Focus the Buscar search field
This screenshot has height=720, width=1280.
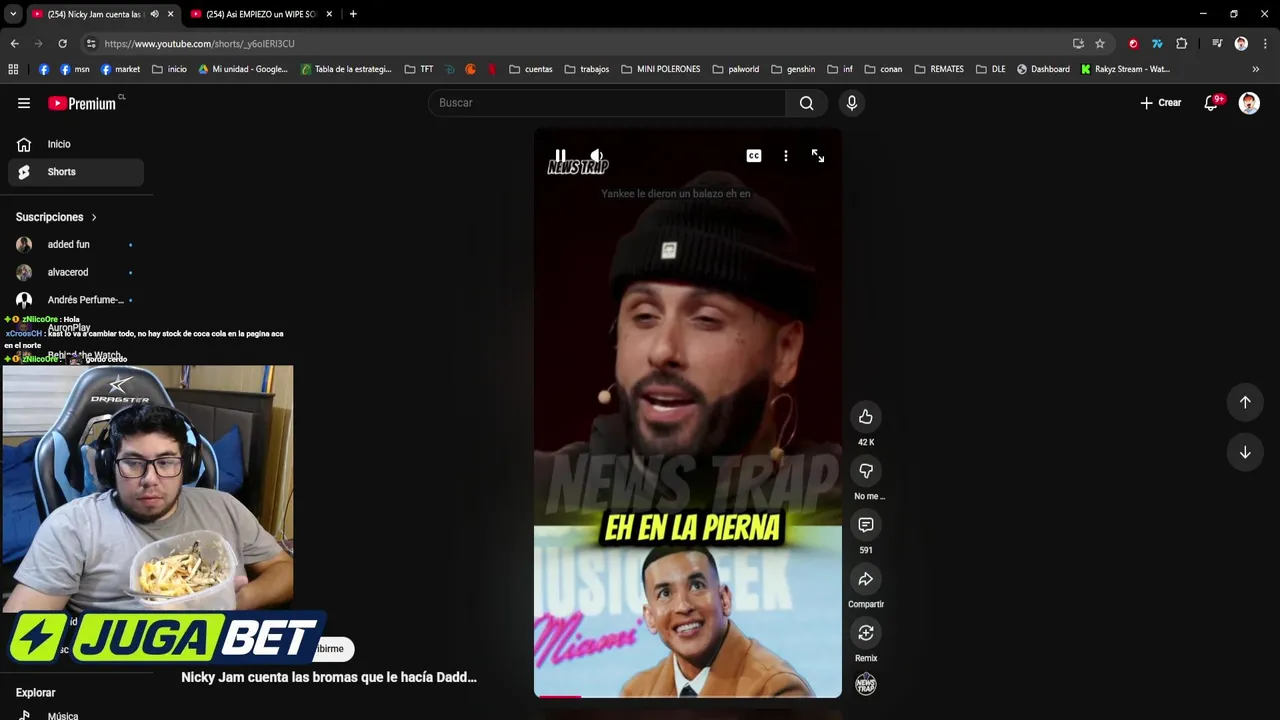click(x=607, y=103)
